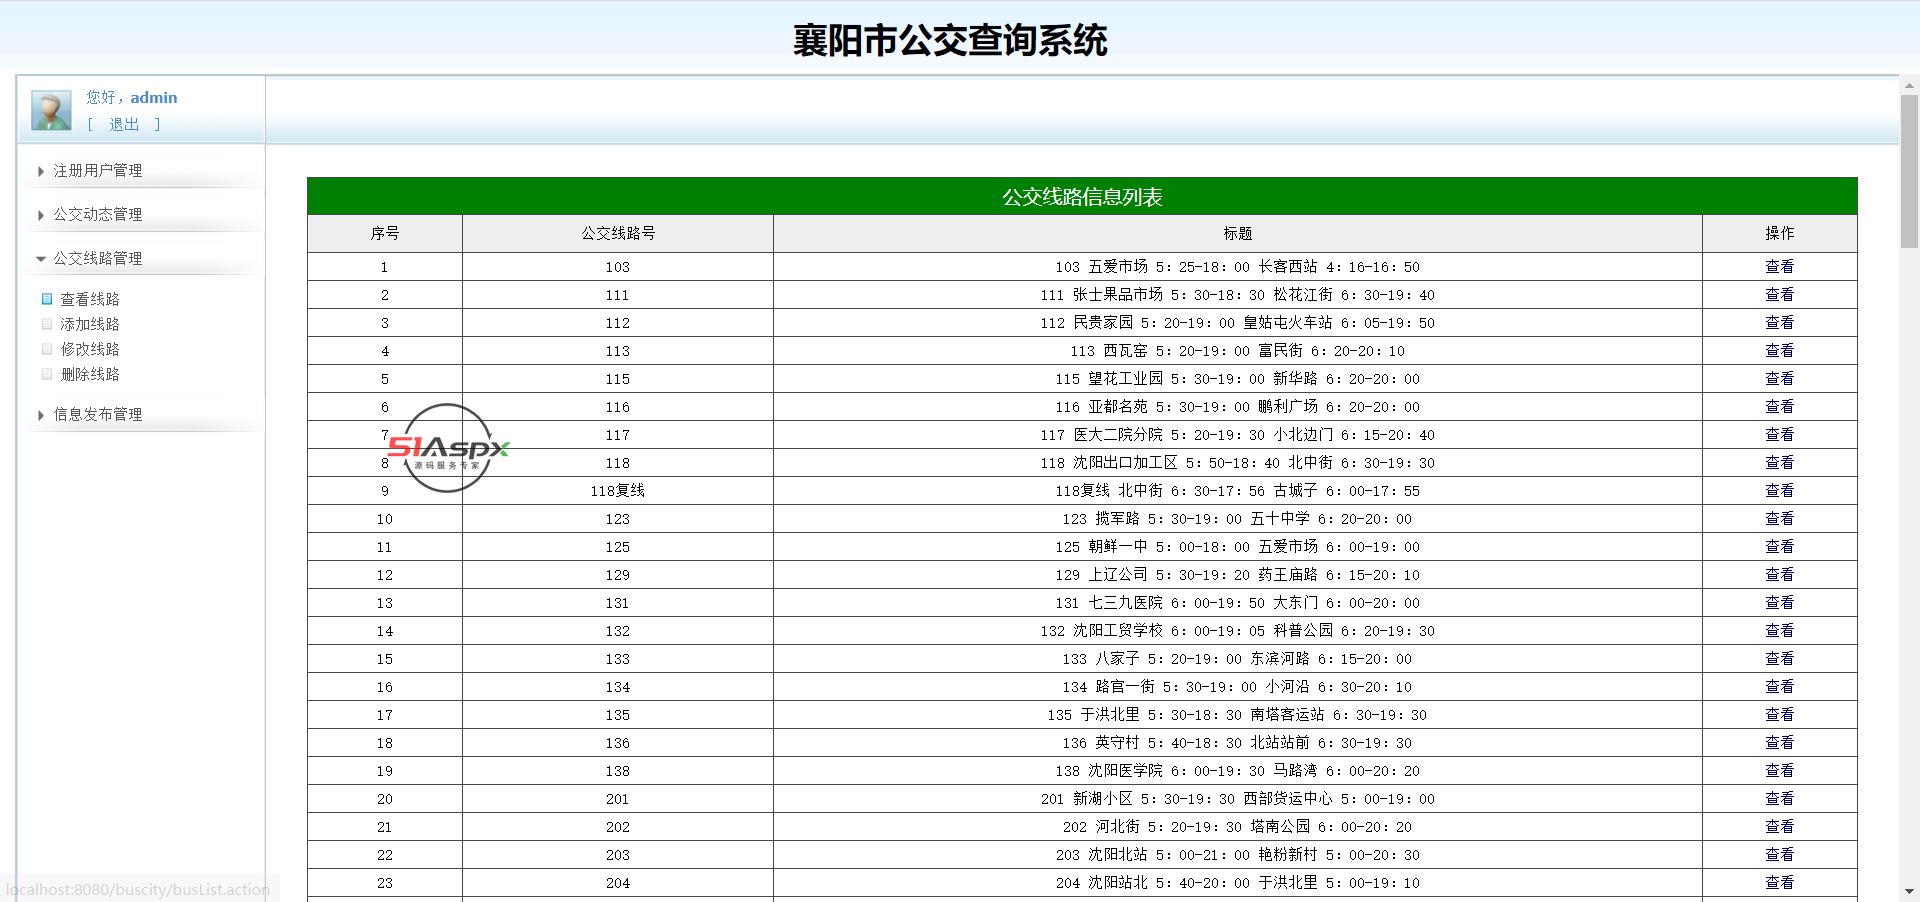This screenshot has height=902, width=1920.
Task: View details for bus route 125
Action: click(x=1780, y=547)
